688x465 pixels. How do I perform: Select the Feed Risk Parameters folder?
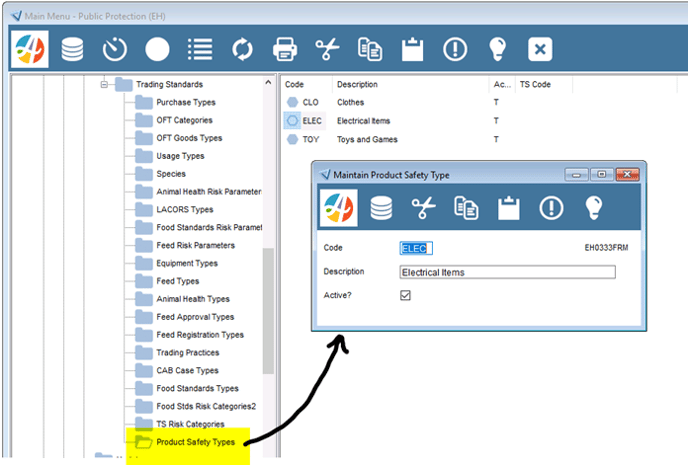pos(195,246)
